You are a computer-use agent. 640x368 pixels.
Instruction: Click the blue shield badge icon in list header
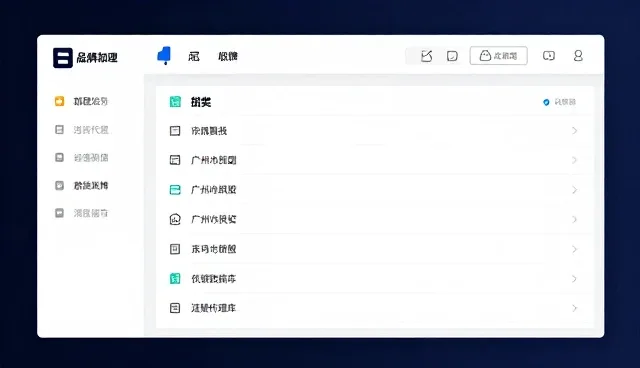pos(546,102)
